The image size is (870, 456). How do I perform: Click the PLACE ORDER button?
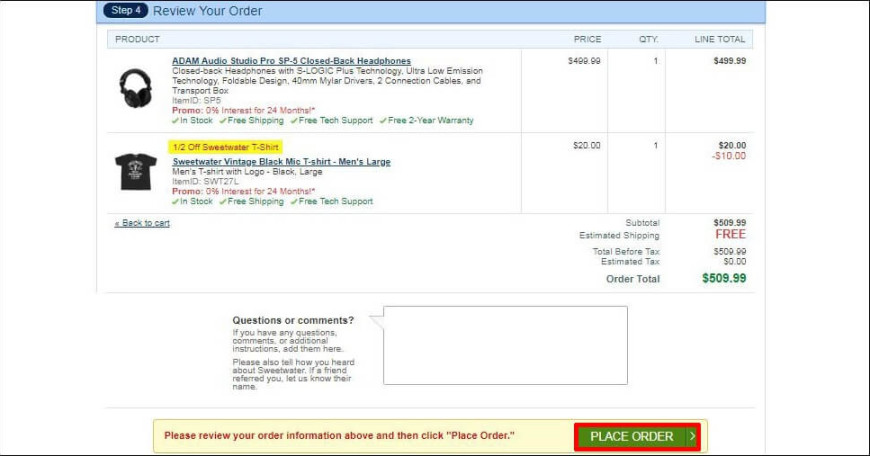[x=637, y=437]
